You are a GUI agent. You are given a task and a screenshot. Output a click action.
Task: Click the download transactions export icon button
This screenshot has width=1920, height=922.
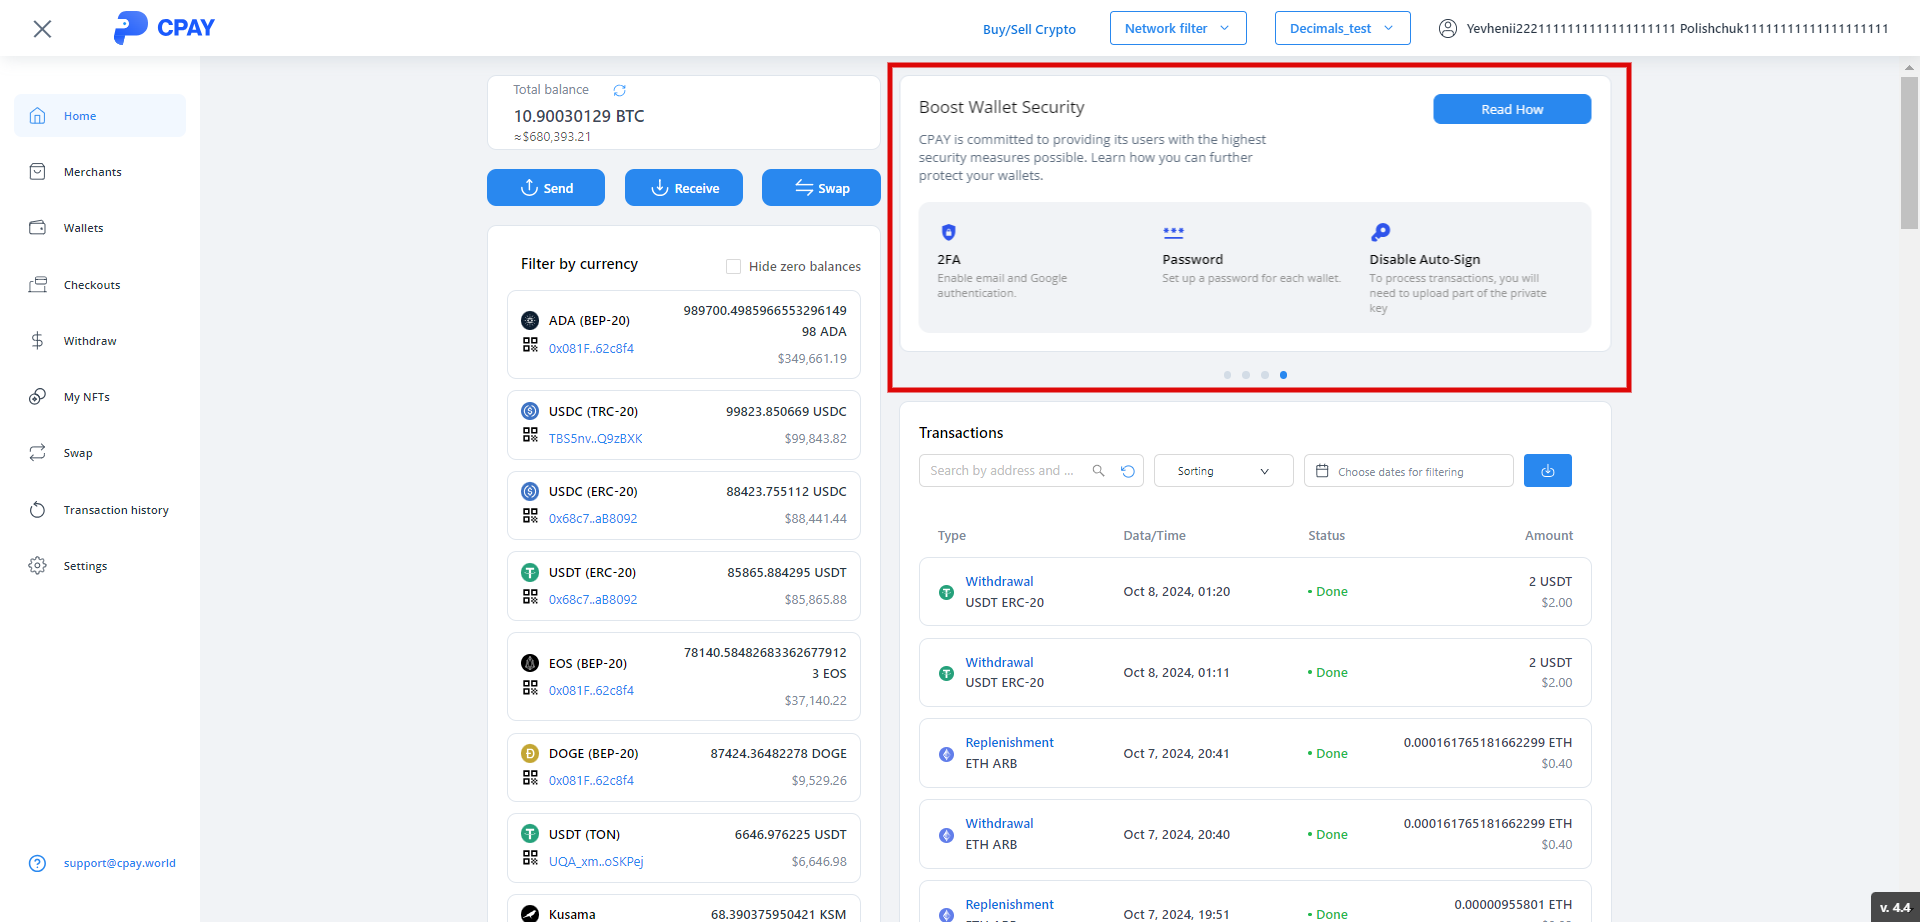(1547, 471)
